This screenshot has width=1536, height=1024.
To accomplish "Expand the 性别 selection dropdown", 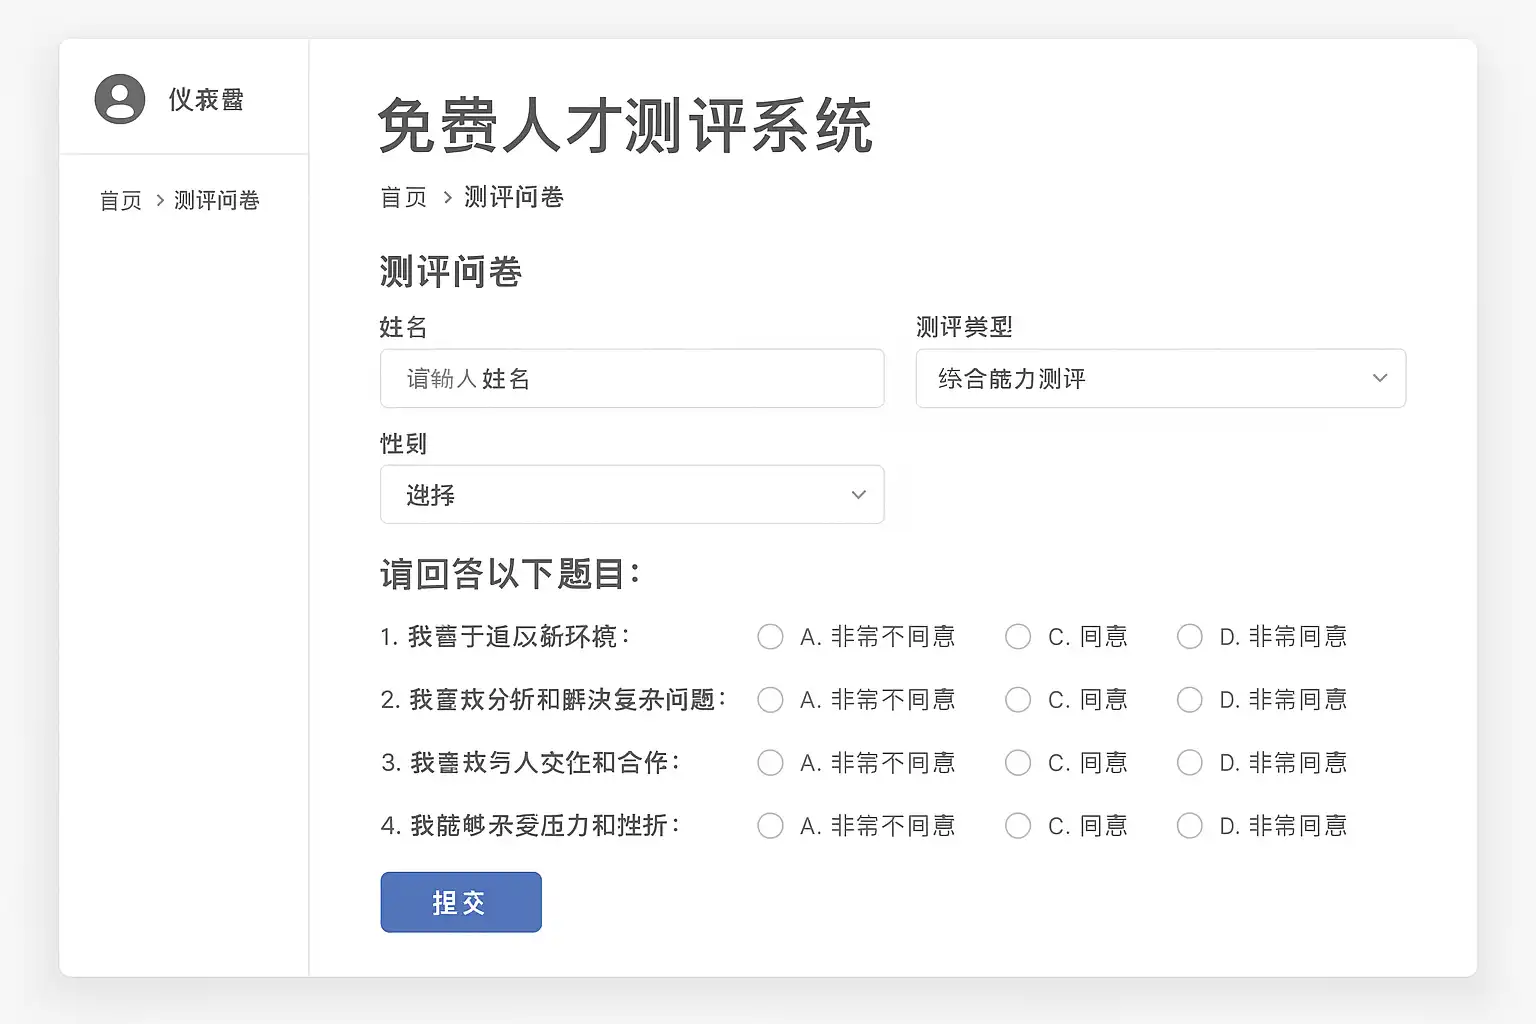I will tap(632, 495).
